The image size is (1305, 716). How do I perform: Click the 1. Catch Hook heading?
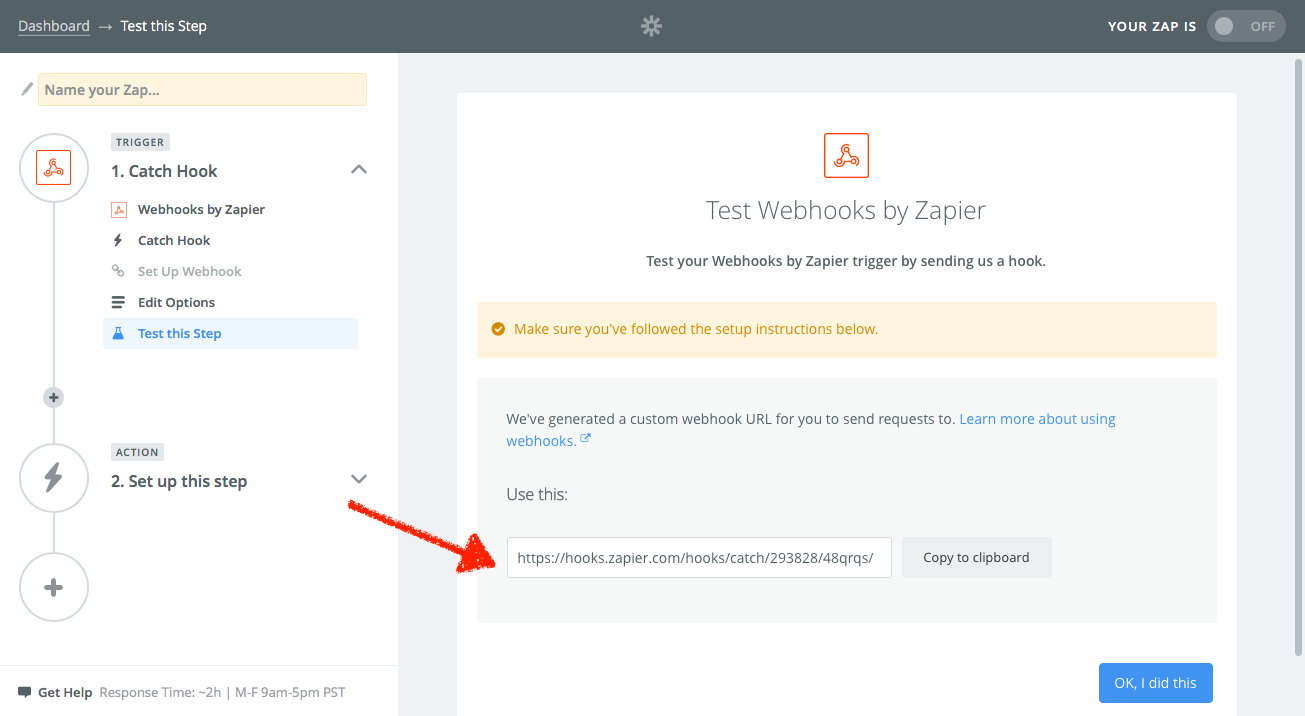point(164,171)
